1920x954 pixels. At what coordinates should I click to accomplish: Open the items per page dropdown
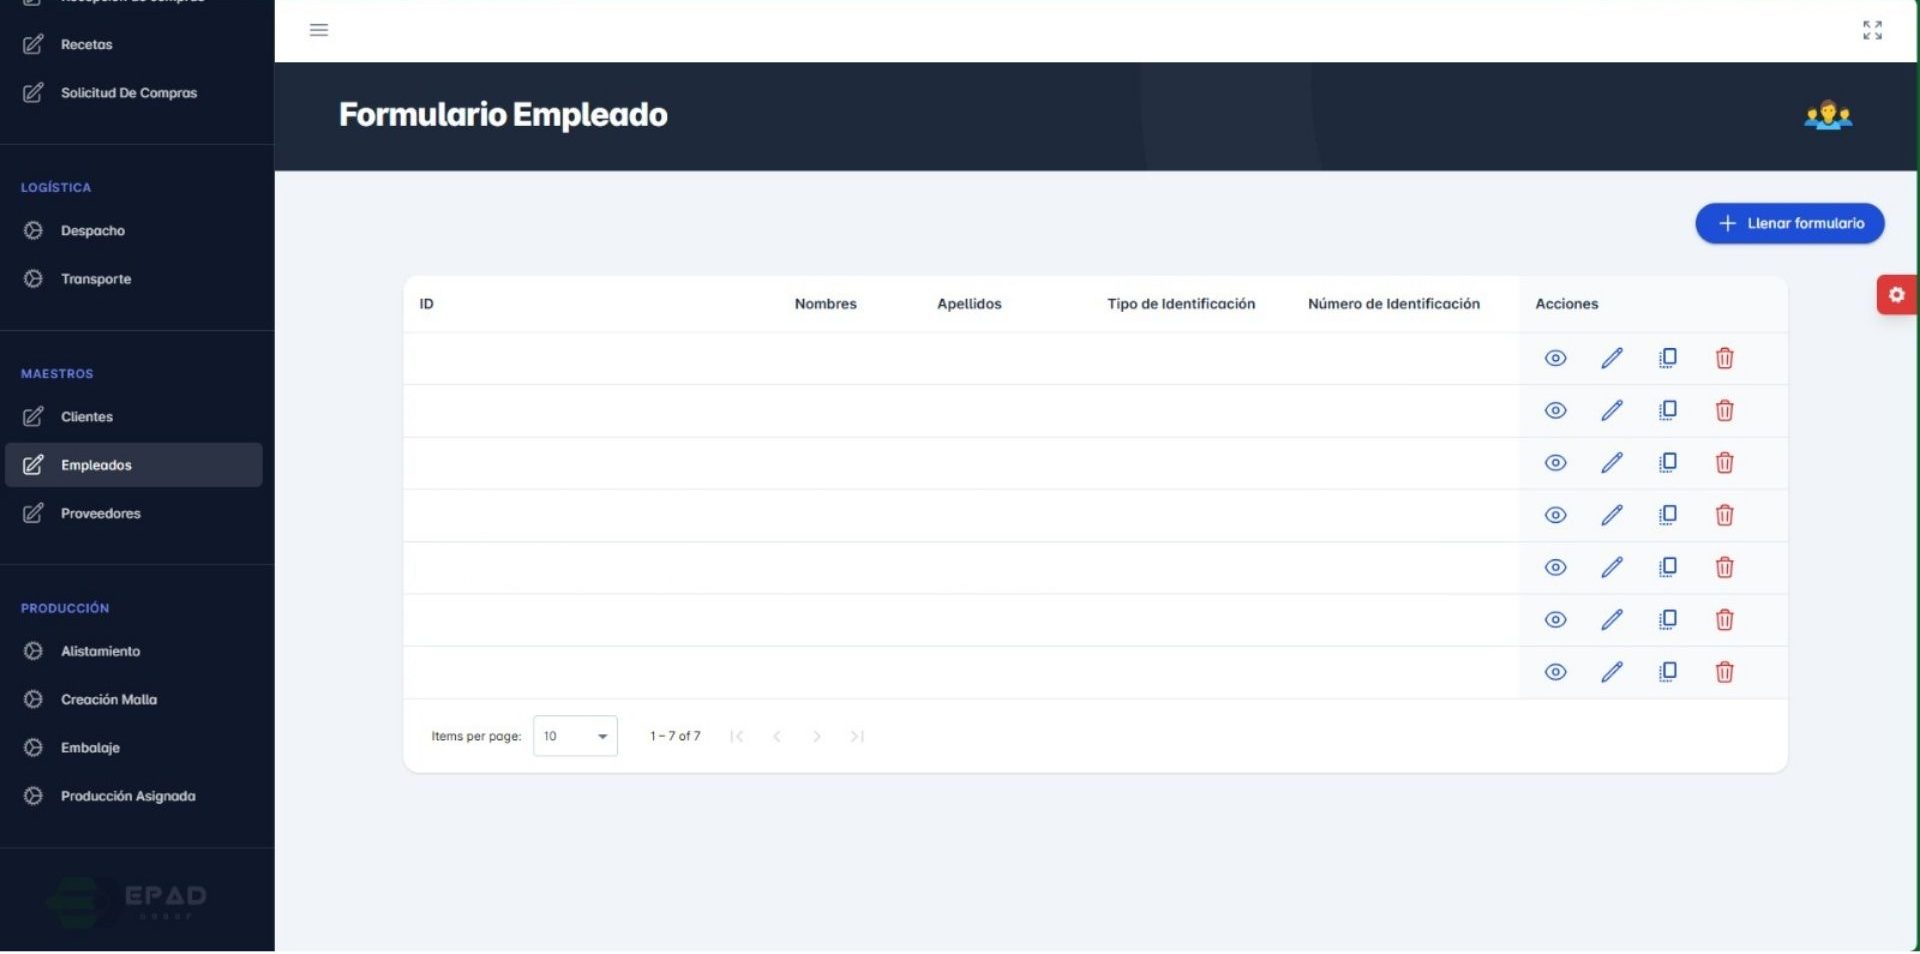574,735
